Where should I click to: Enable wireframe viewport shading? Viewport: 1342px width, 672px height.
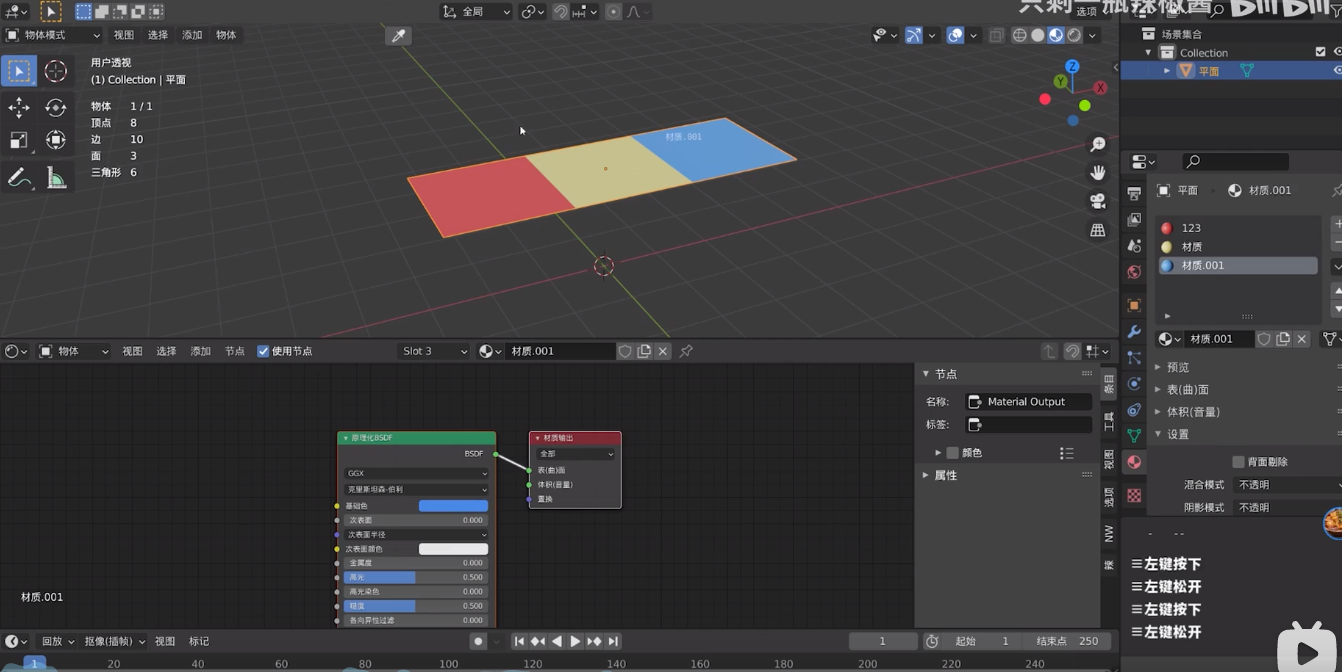click(1020, 35)
